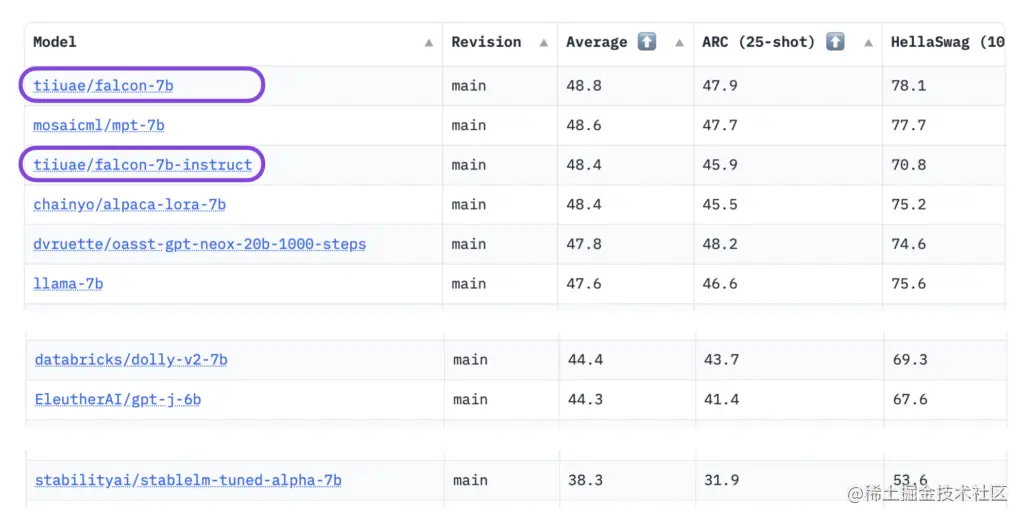Open the tiiuae/falcon-7b model link
1024x520 pixels.
[x=103, y=86]
